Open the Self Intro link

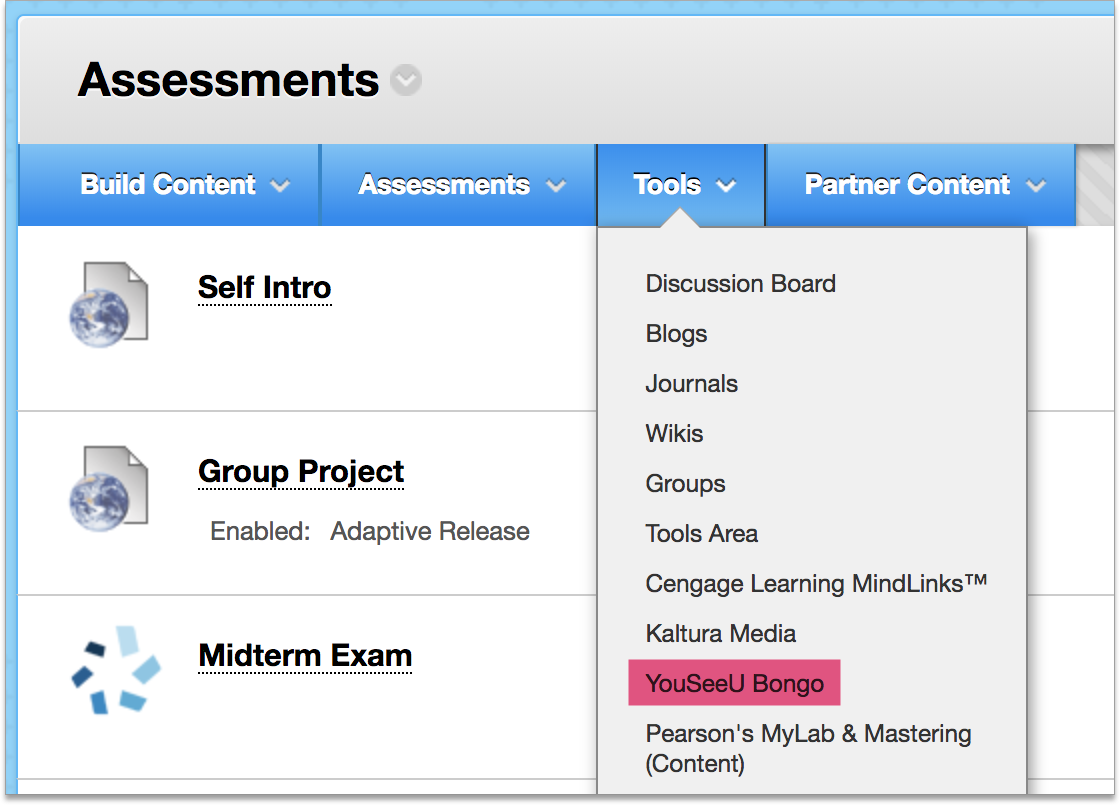click(x=264, y=288)
